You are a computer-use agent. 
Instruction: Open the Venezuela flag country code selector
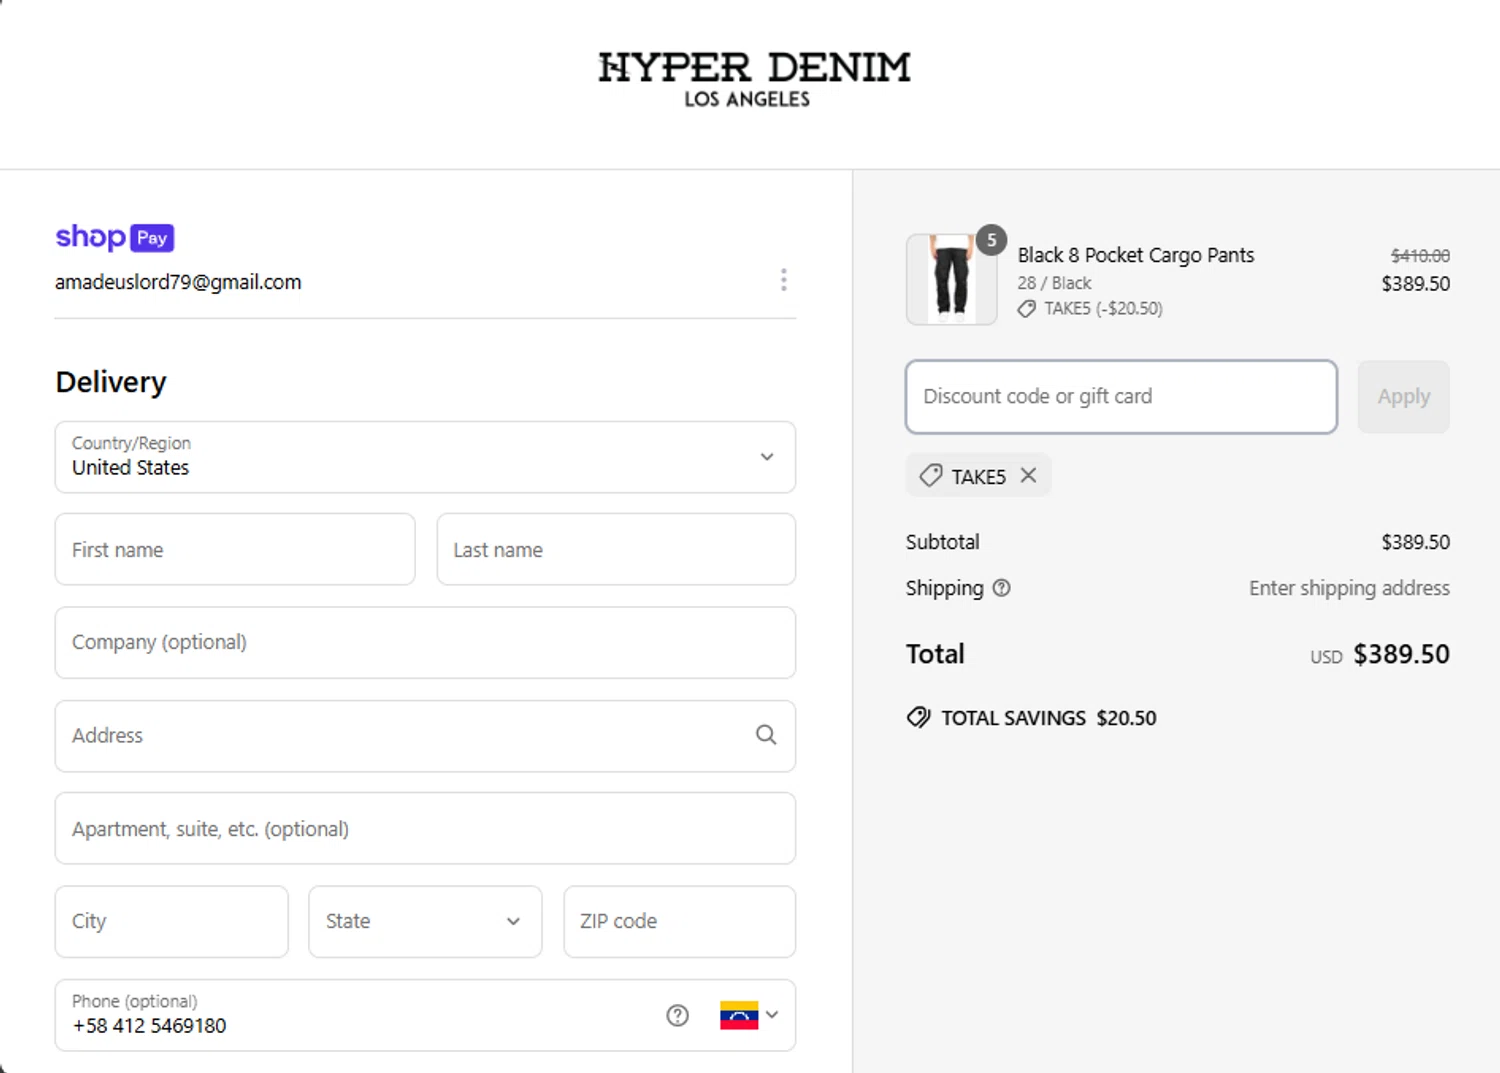pyautogui.click(x=749, y=1015)
